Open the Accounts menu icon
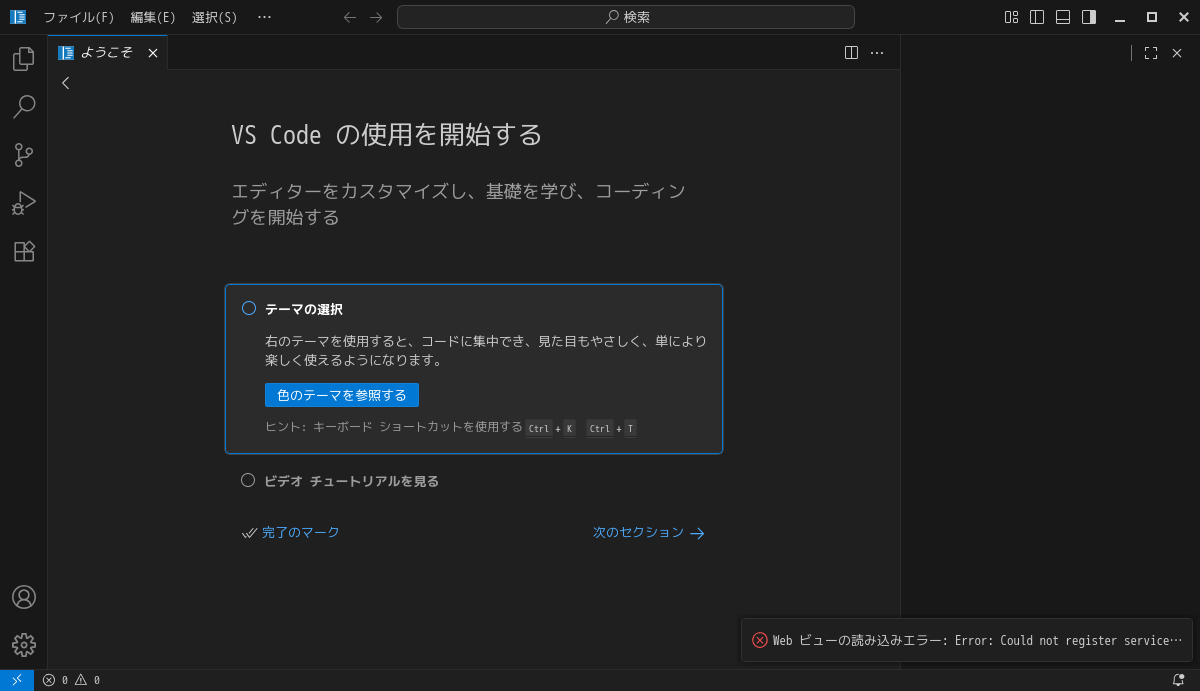The width and height of the screenshot is (1200, 691). click(x=24, y=597)
